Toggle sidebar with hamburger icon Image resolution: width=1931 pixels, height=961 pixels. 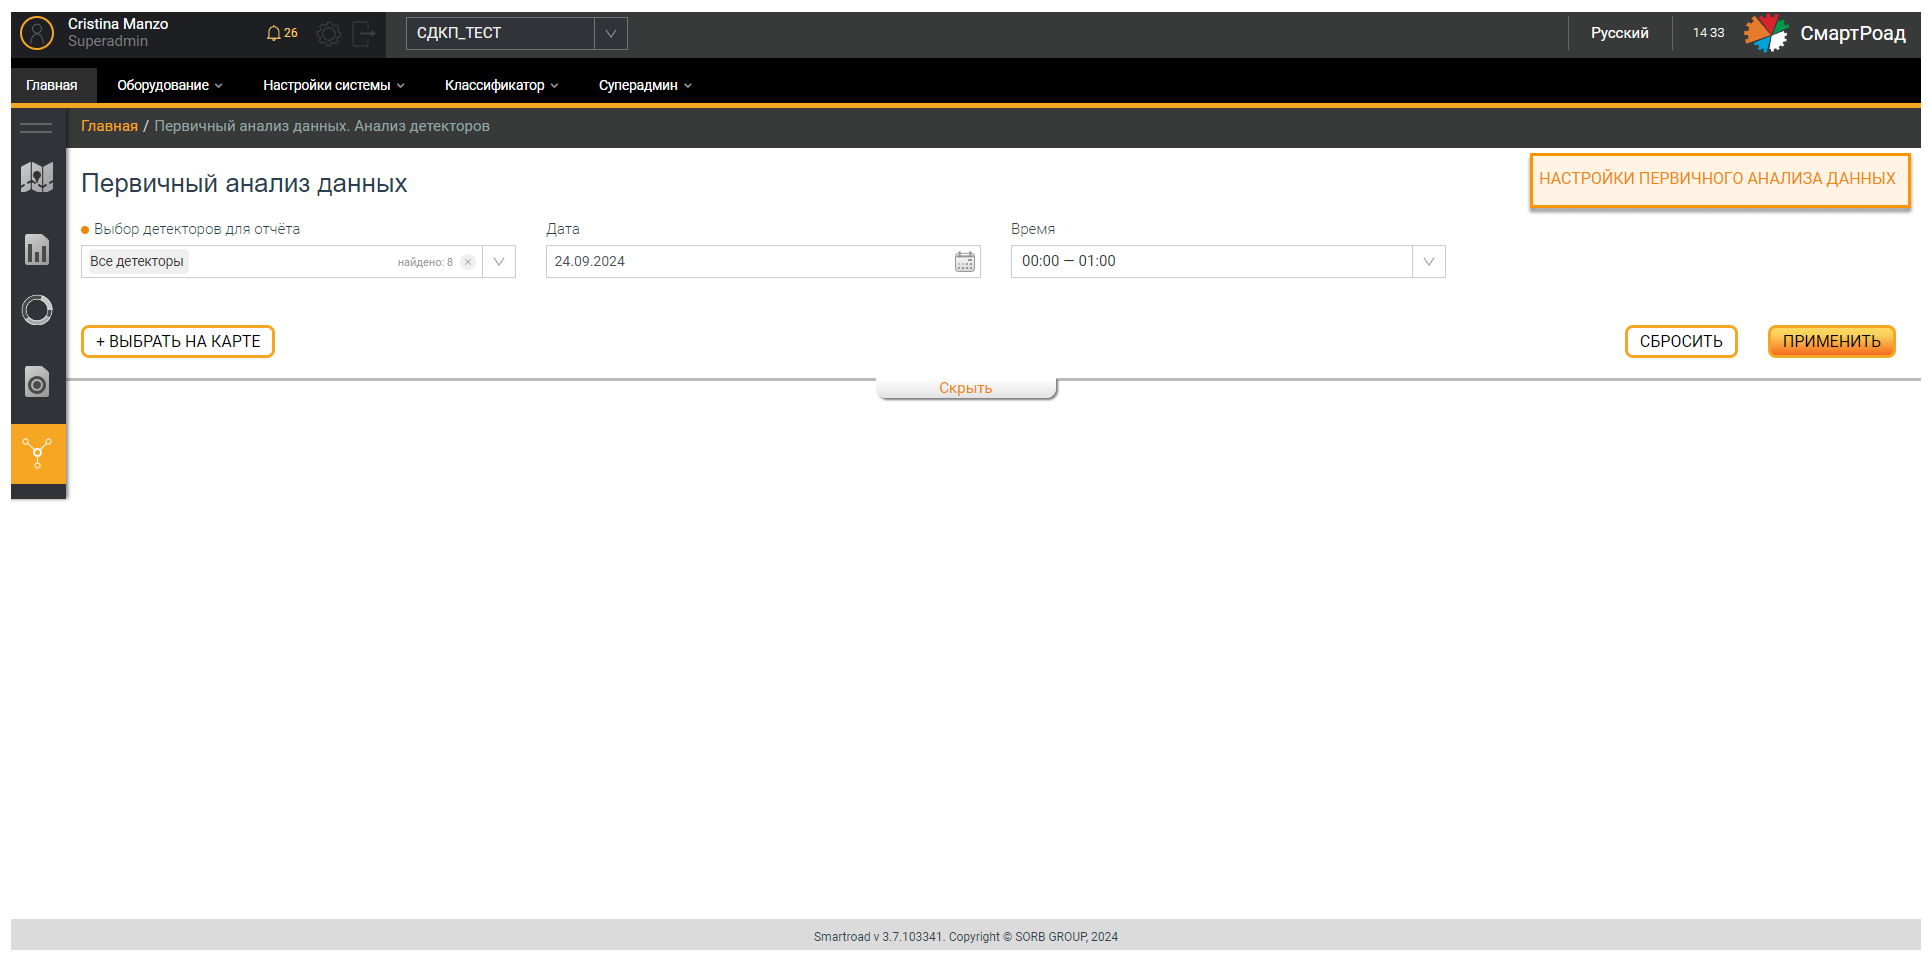36,127
